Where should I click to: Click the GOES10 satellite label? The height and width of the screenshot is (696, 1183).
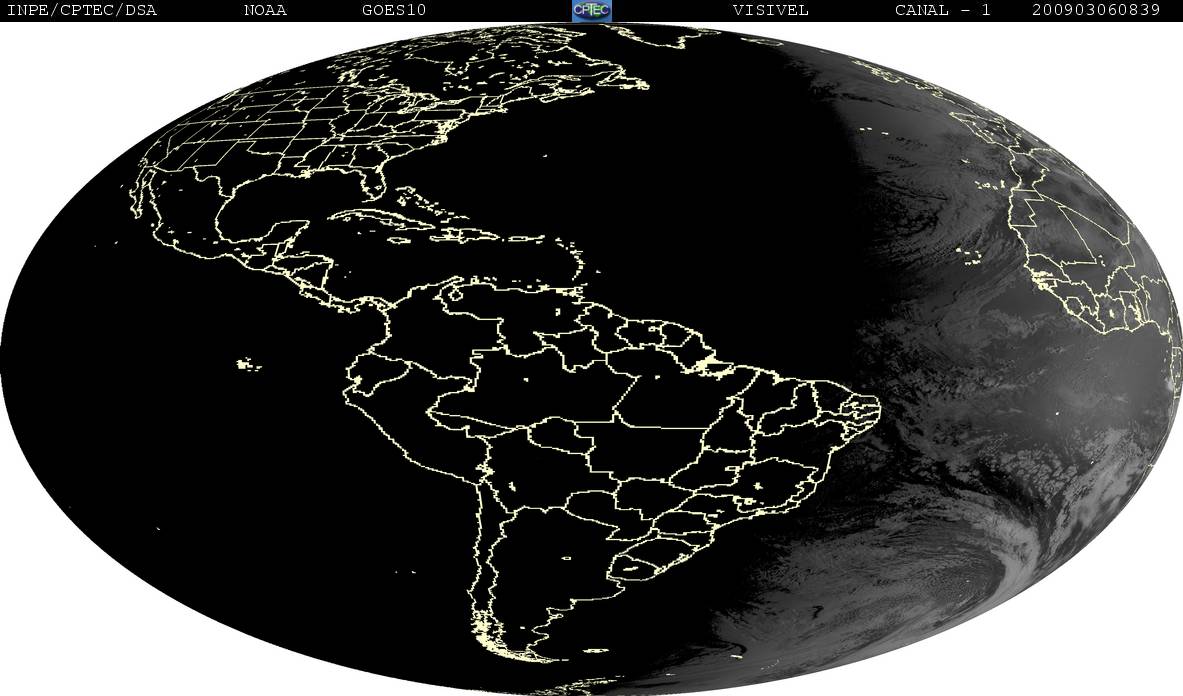click(394, 11)
